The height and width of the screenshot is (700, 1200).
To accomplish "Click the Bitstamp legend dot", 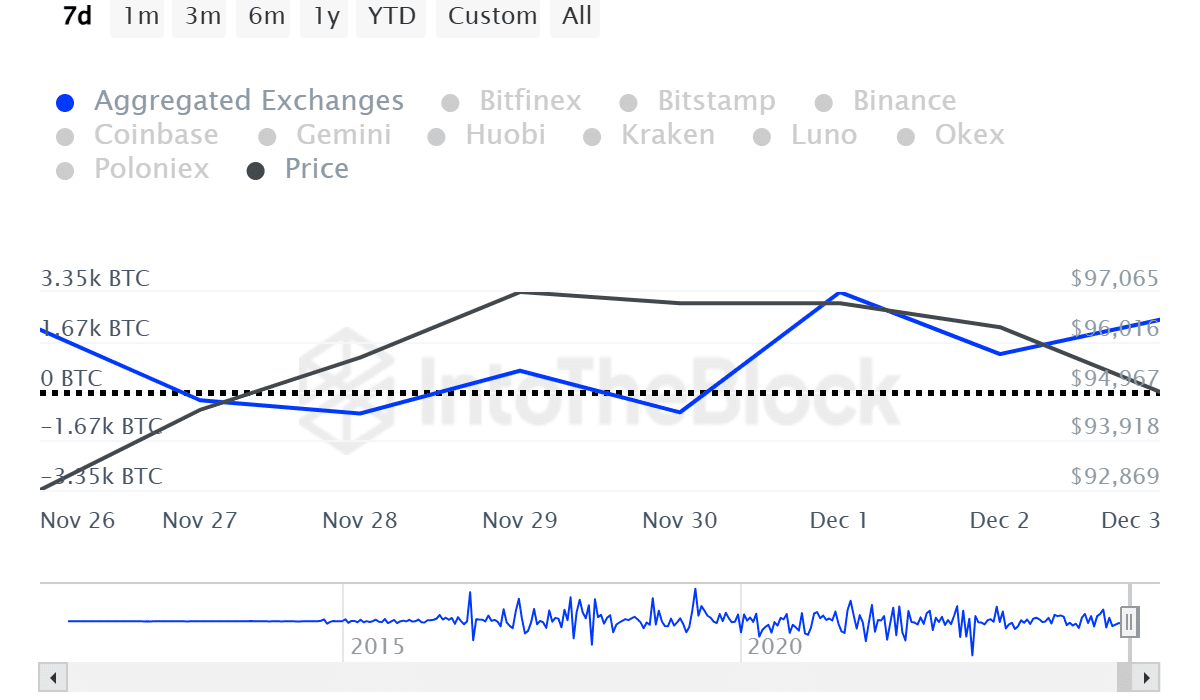I will pos(628,103).
